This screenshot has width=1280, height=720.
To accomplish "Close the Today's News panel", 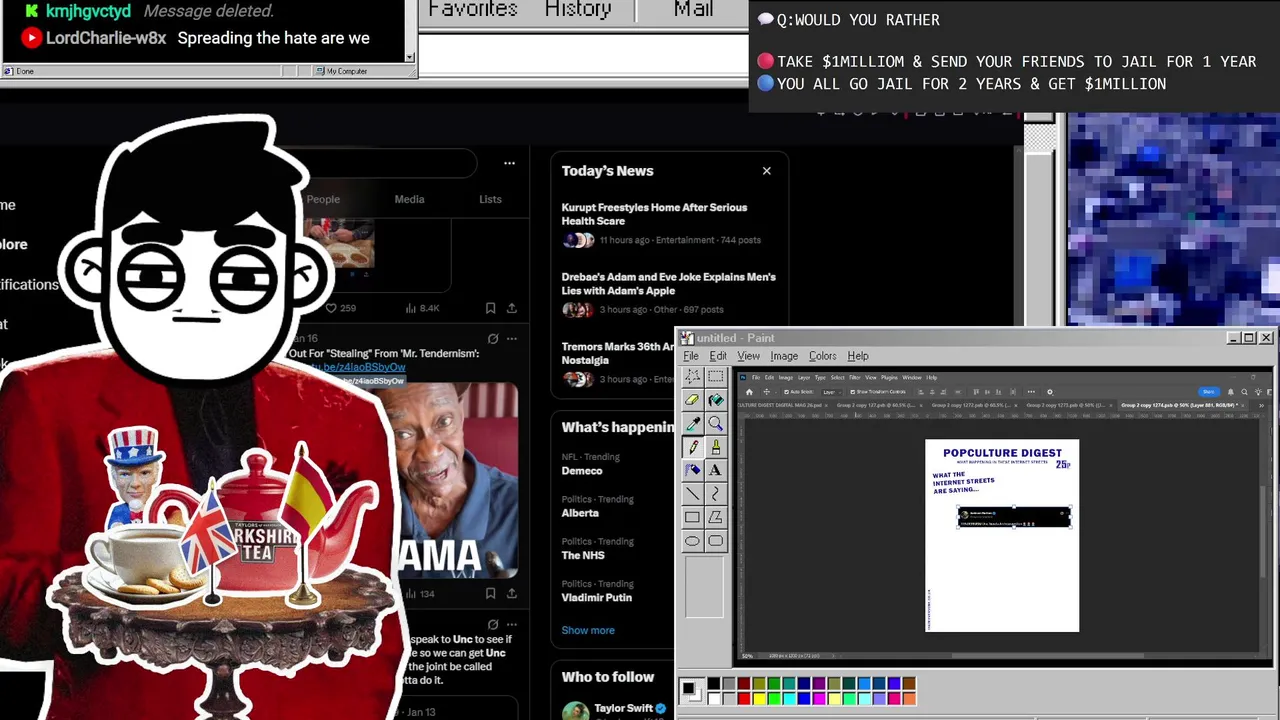I will coord(767,171).
